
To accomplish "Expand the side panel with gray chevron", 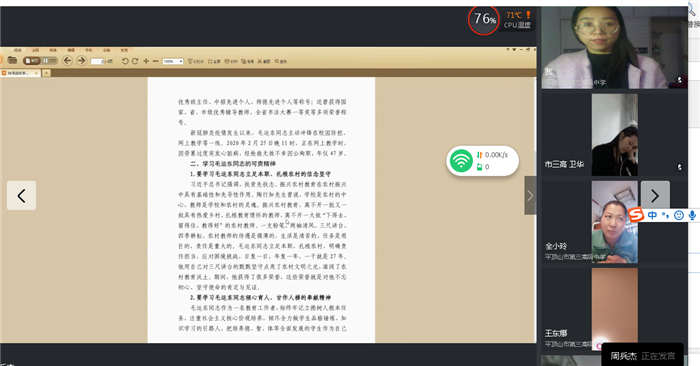I will pos(530,195).
